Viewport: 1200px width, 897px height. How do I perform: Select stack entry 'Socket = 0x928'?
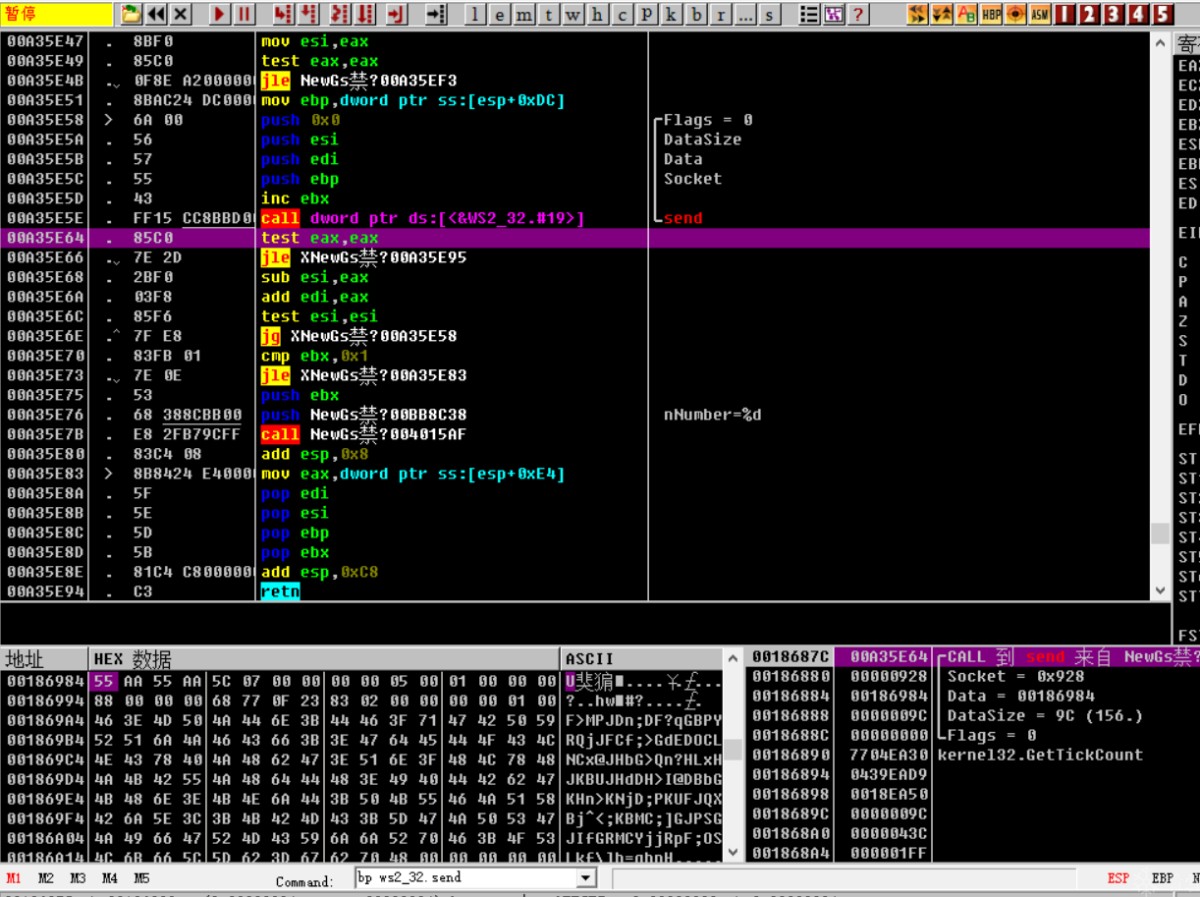click(1016, 676)
